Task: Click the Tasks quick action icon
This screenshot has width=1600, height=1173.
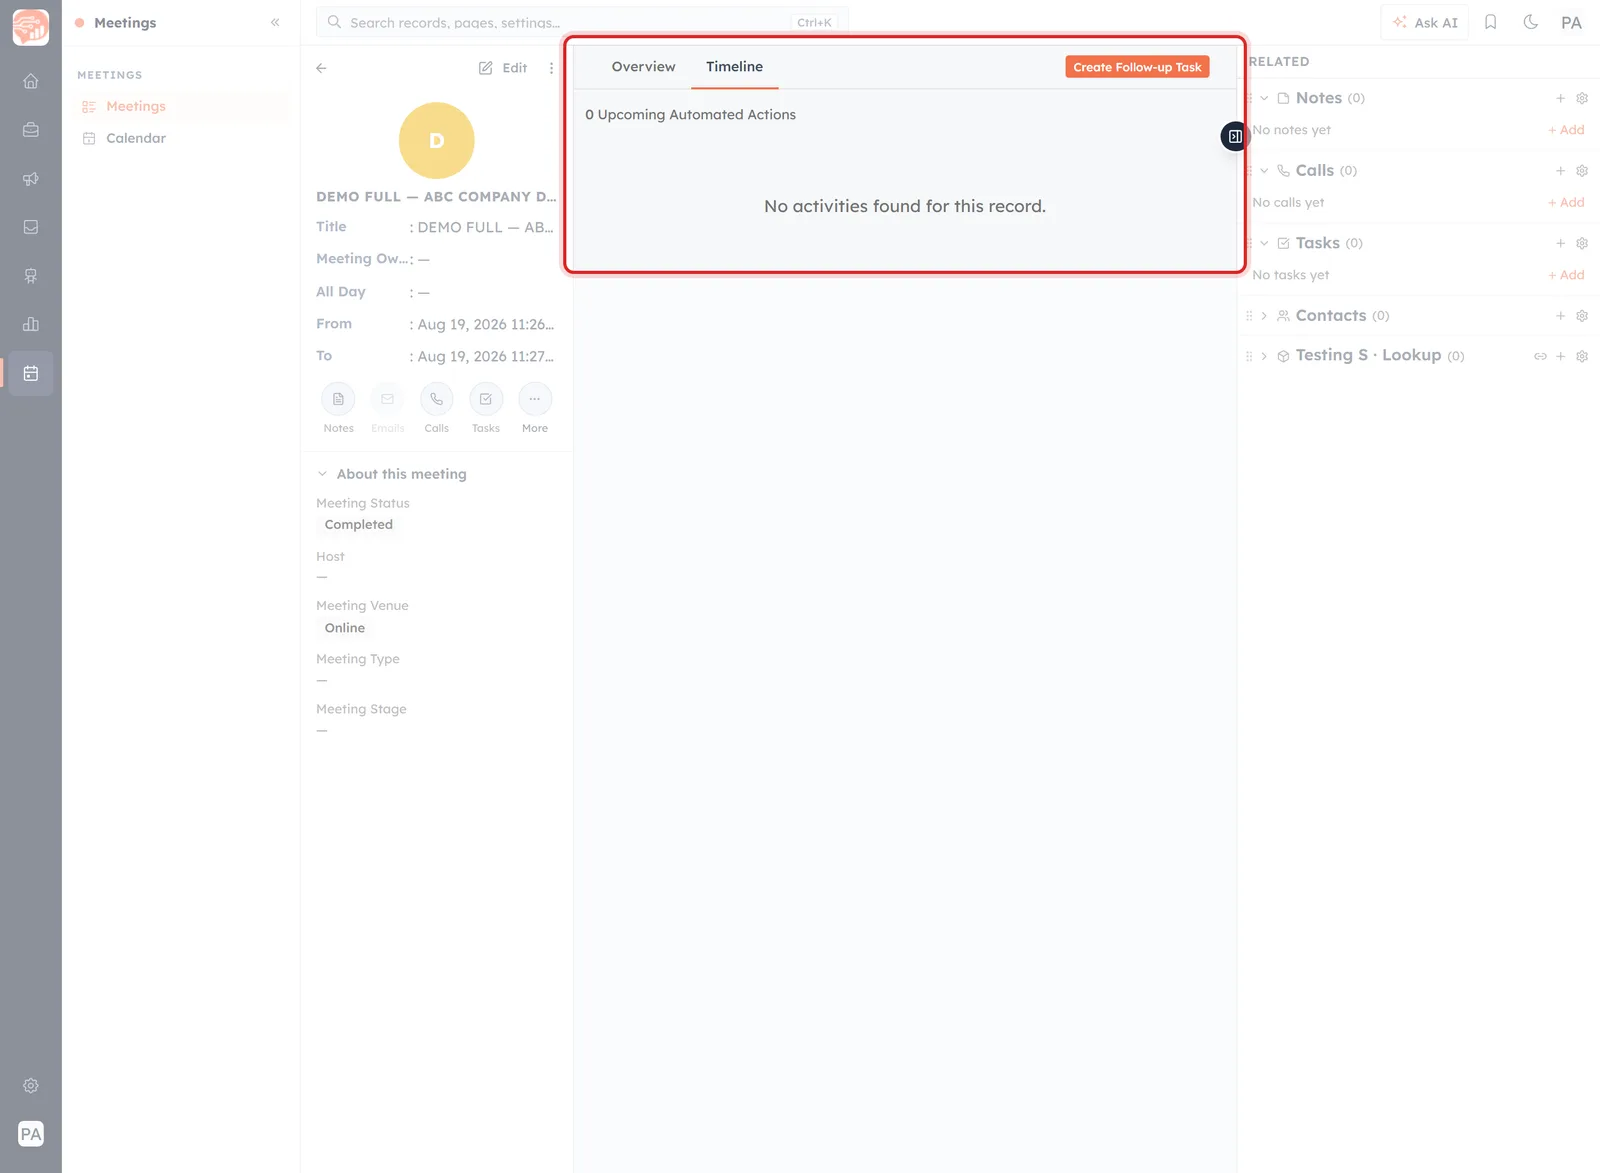Action: click(486, 399)
